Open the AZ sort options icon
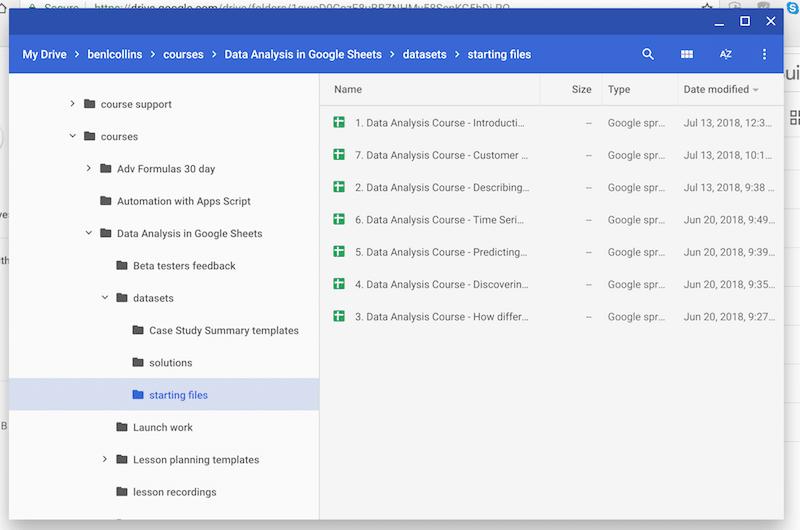The image size is (800, 530). point(726,54)
